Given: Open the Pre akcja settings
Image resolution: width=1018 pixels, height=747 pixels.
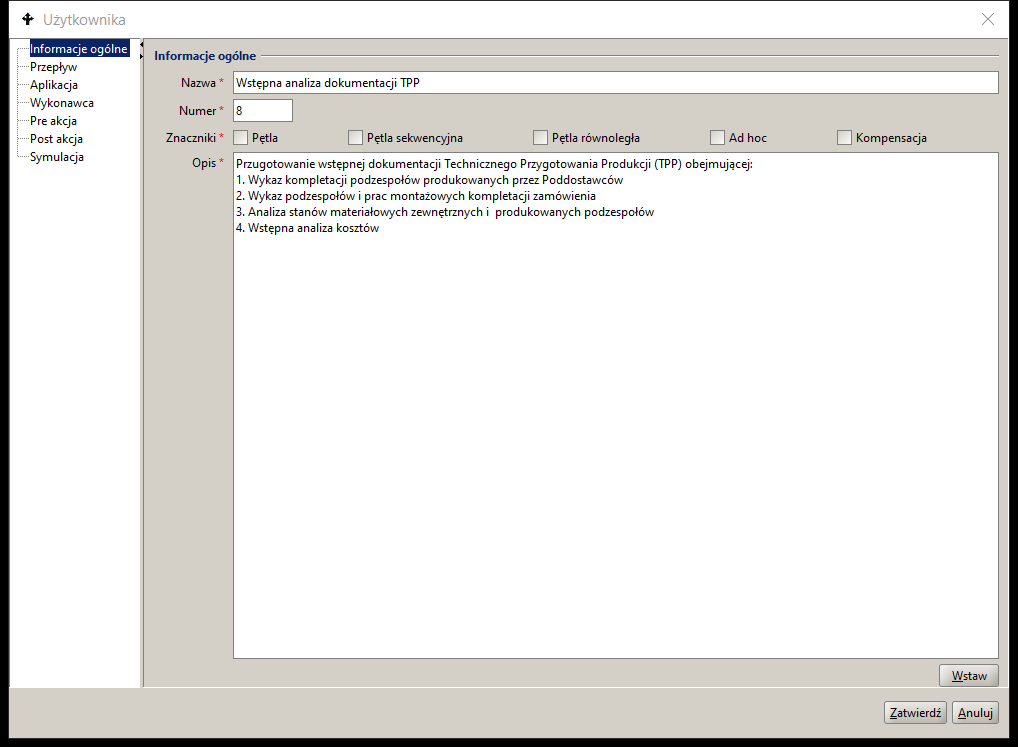Looking at the screenshot, I should click(x=54, y=120).
